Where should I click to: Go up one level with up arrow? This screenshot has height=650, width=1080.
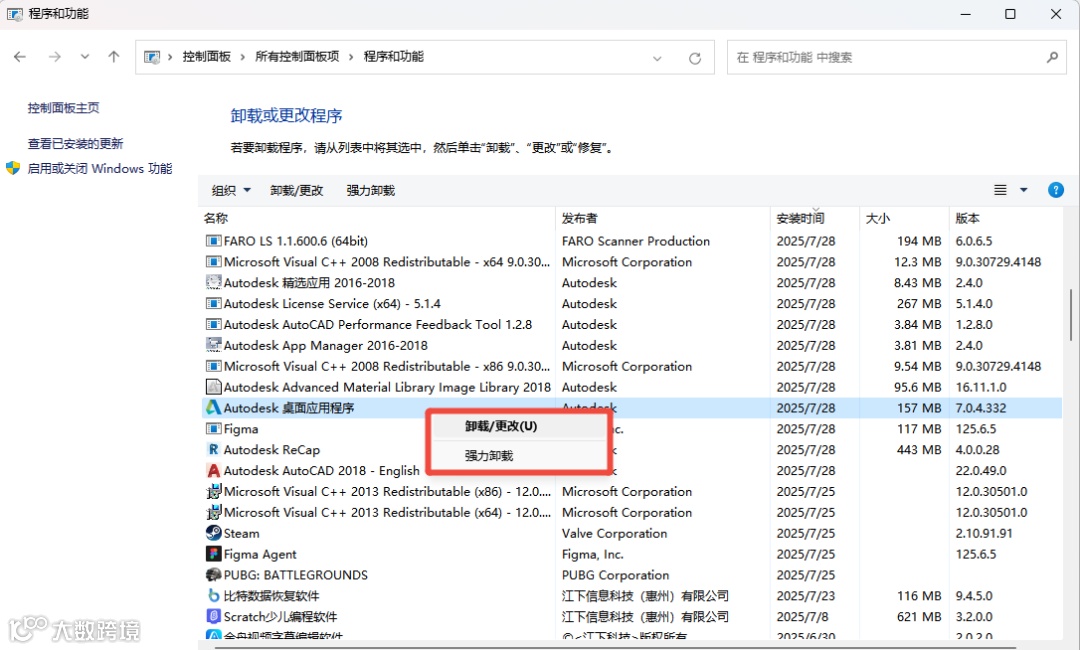114,57
